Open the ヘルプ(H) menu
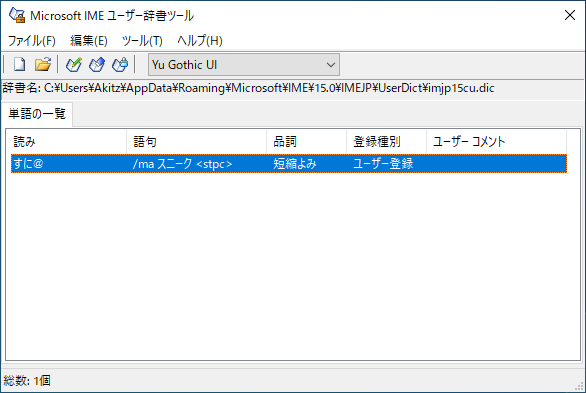Image resolution: width=586 pixels, height=393 pixels. coord(200,40)
